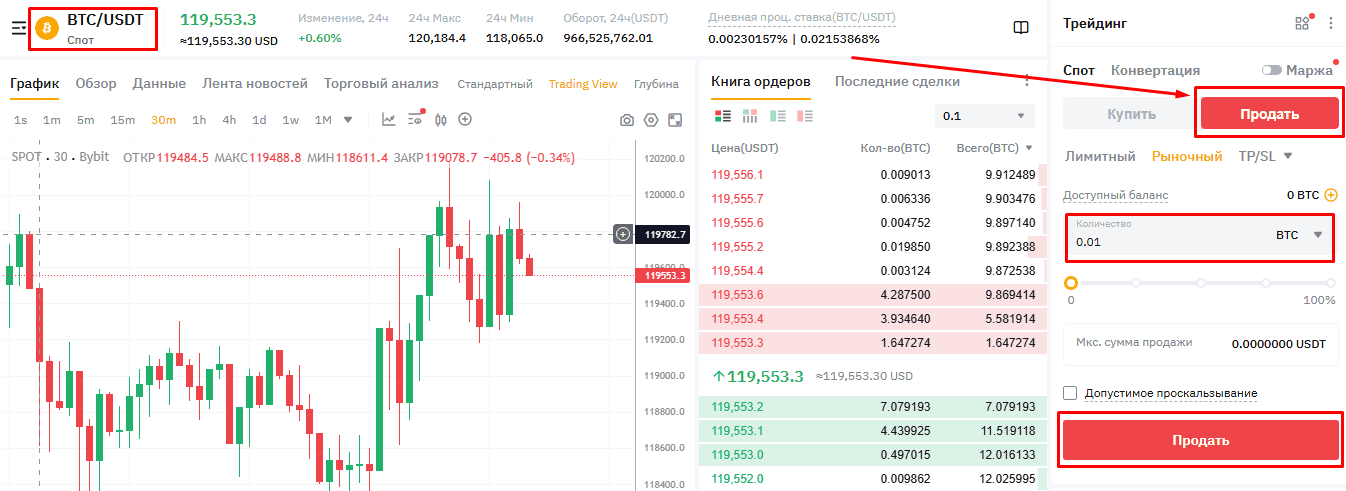Open Trading panel three-dot options menu
This screenshot has width=1346, height=491.
[x=1331, y=24]
